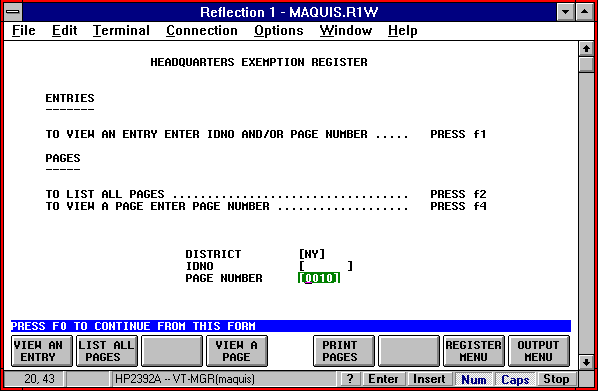Click the VIEW AN ENTRY function key

42,351
